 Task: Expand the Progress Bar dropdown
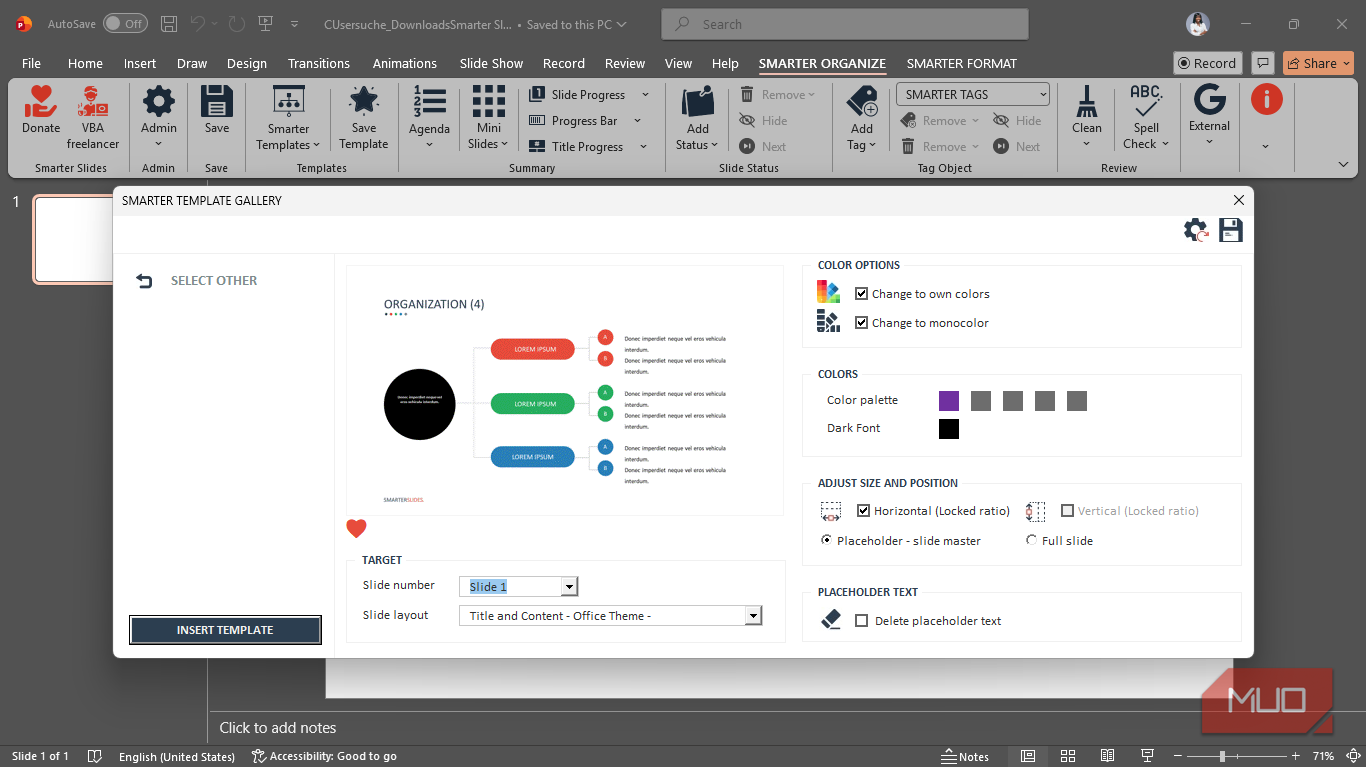click(637, 121)
